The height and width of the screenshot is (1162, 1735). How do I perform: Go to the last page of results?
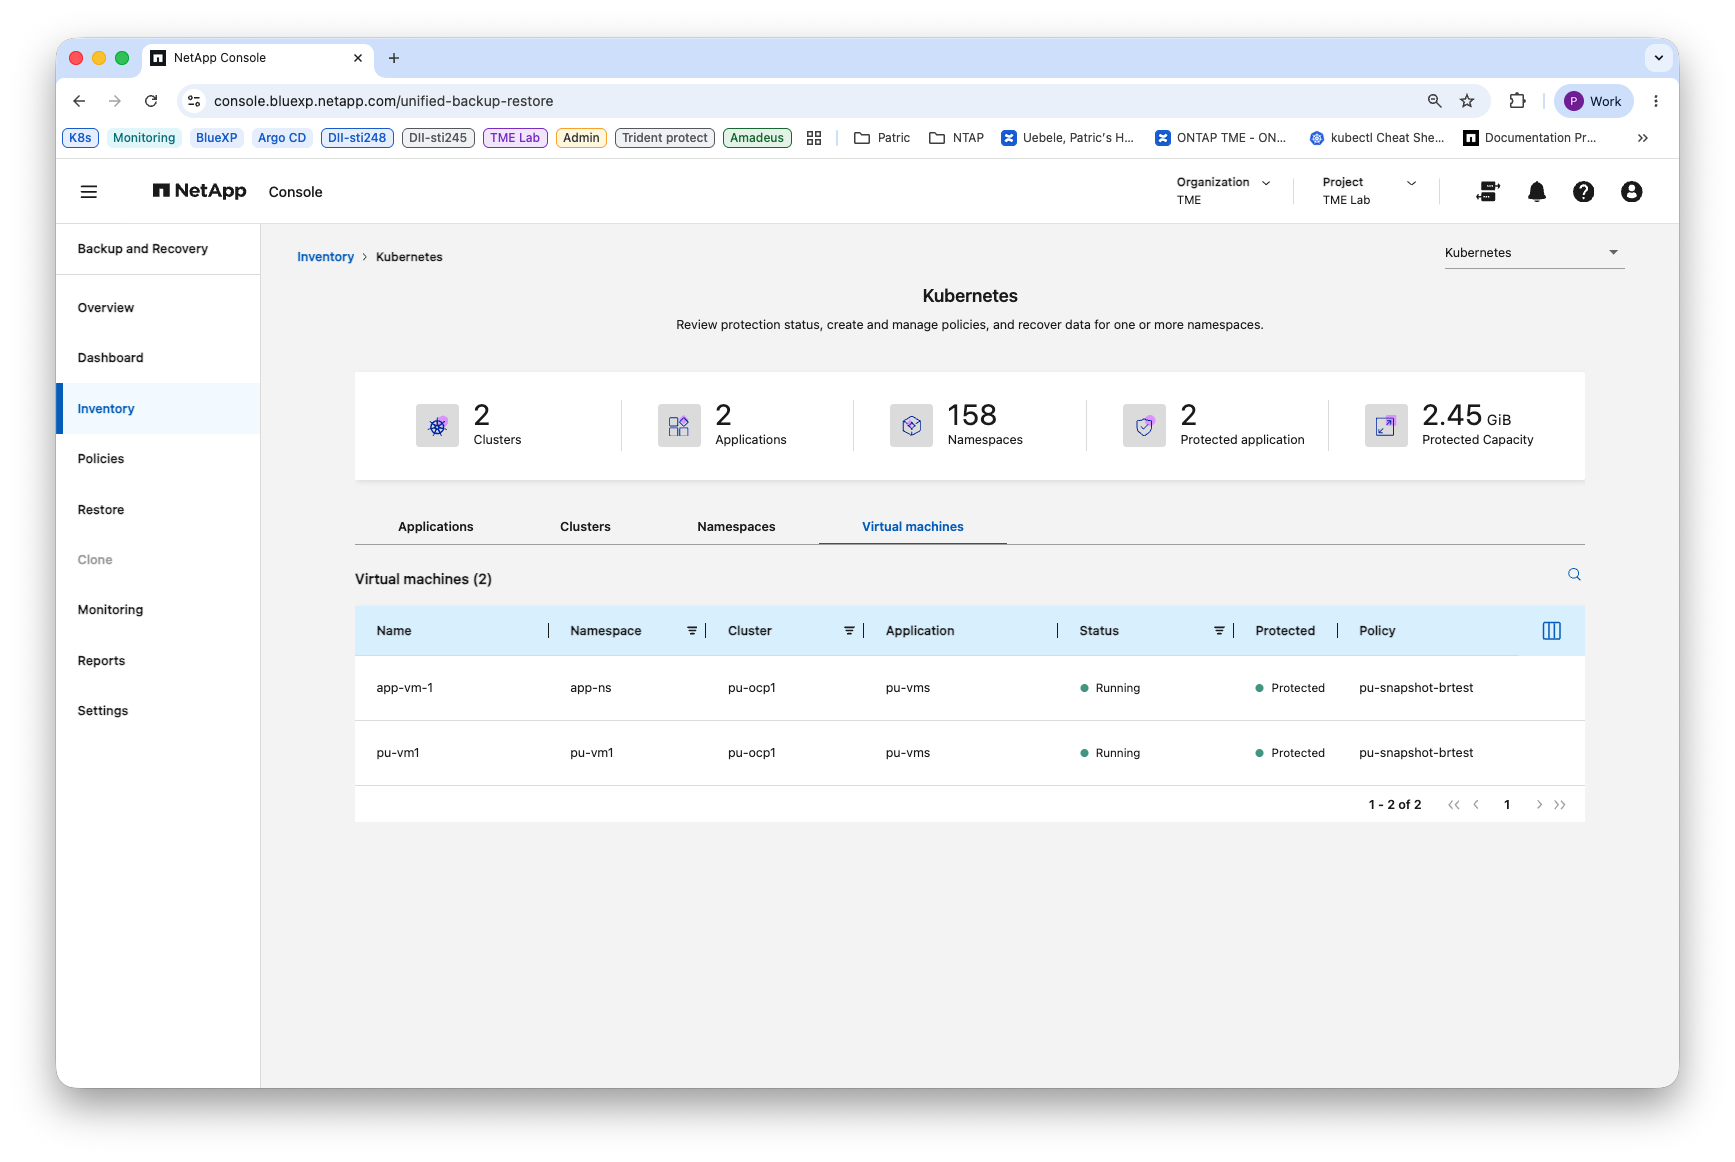tap(1560, 805)
